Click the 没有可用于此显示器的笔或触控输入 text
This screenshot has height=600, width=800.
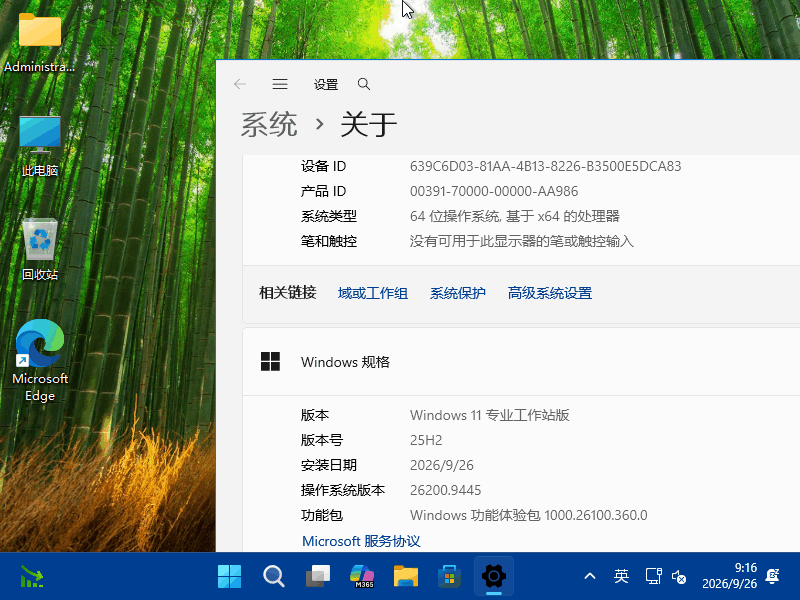point(521,241)
